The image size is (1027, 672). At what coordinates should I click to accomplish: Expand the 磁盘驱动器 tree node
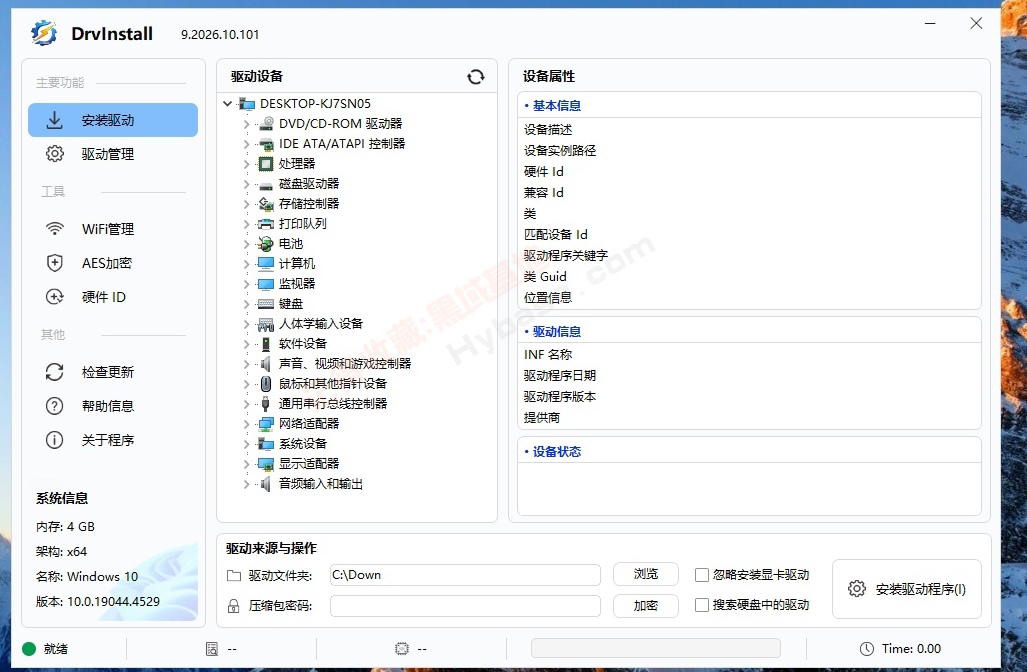pos(247,184)
